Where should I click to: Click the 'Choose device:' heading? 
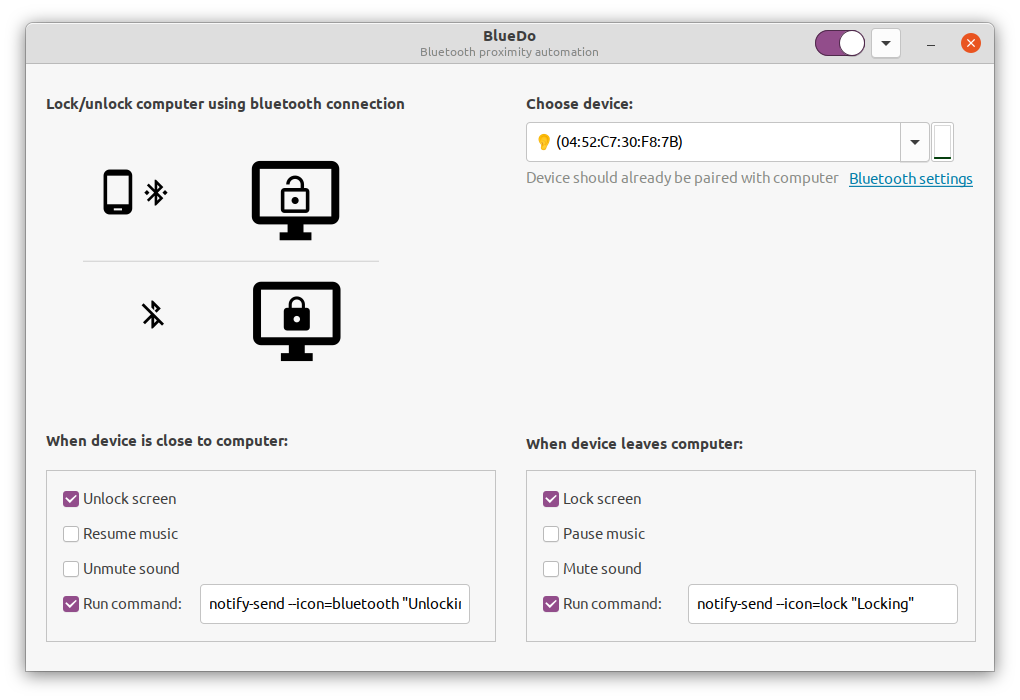pos(580,104)
